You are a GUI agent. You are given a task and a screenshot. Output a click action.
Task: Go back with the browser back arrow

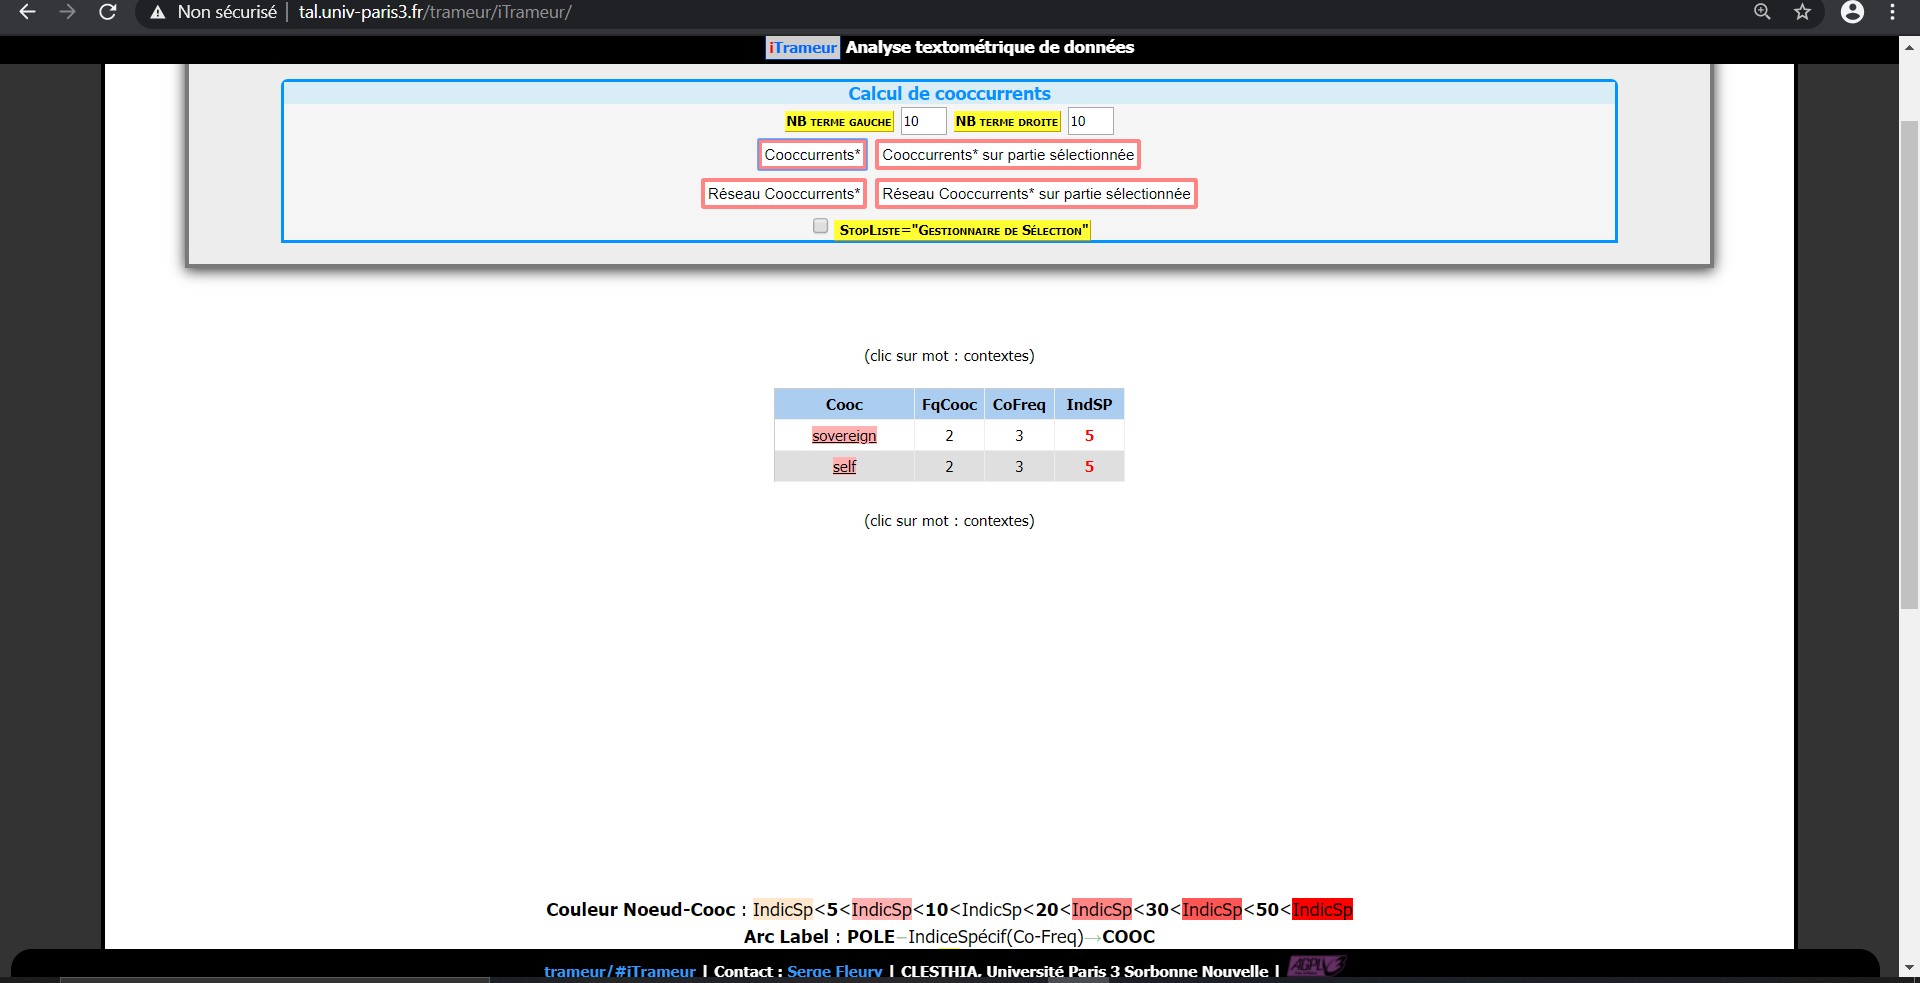(27, 12)
